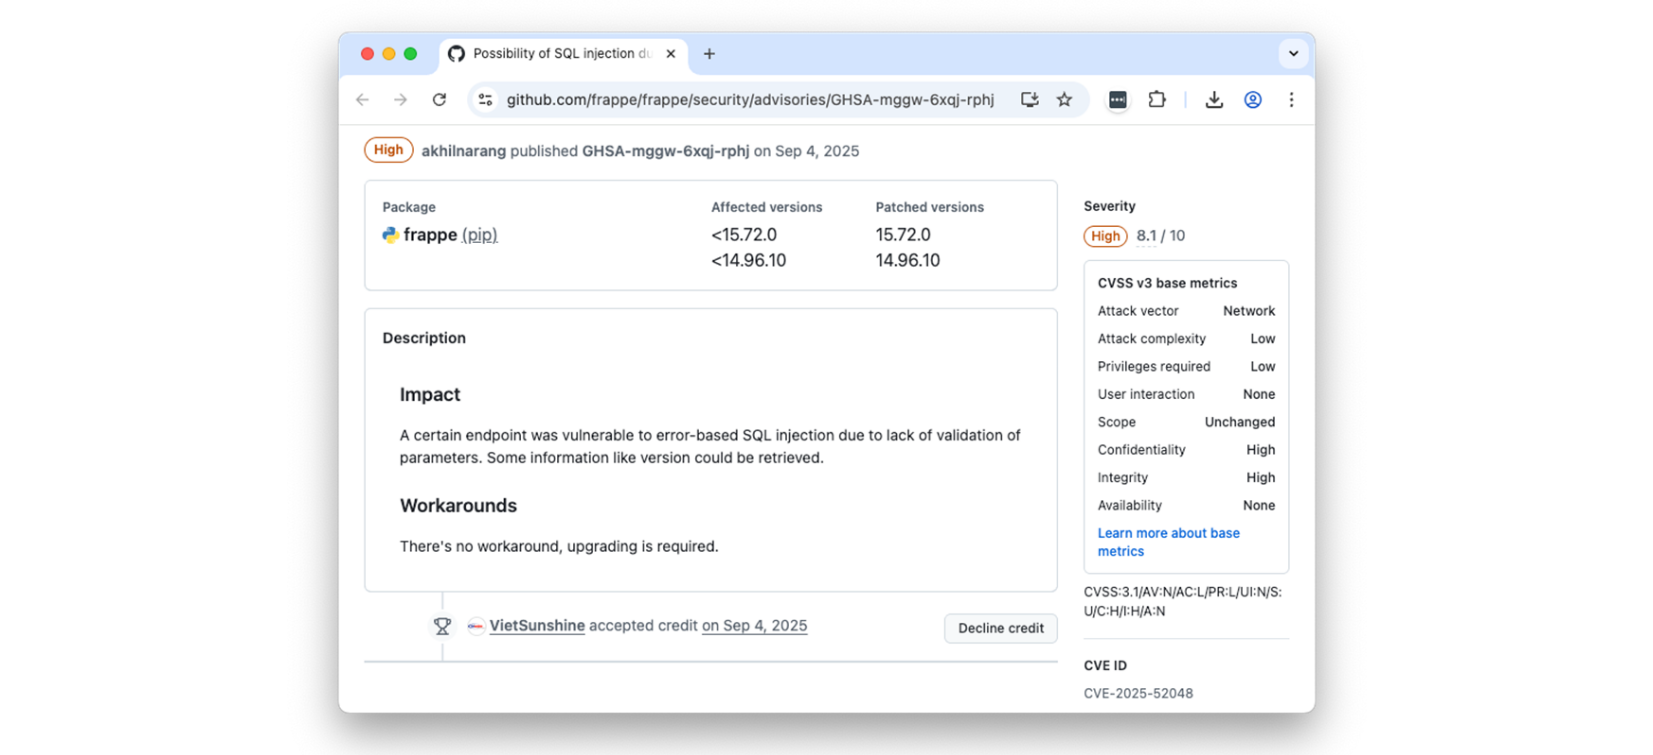
Task: Open the Extensions puzzle icon
Action: (x=1157, y=100)
